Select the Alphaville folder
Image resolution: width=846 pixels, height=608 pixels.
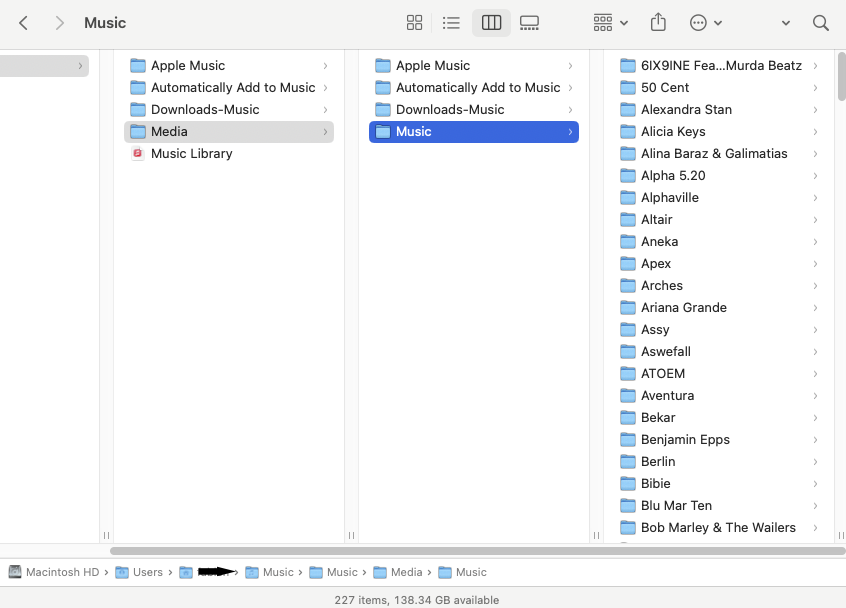(x=719, y=198)
